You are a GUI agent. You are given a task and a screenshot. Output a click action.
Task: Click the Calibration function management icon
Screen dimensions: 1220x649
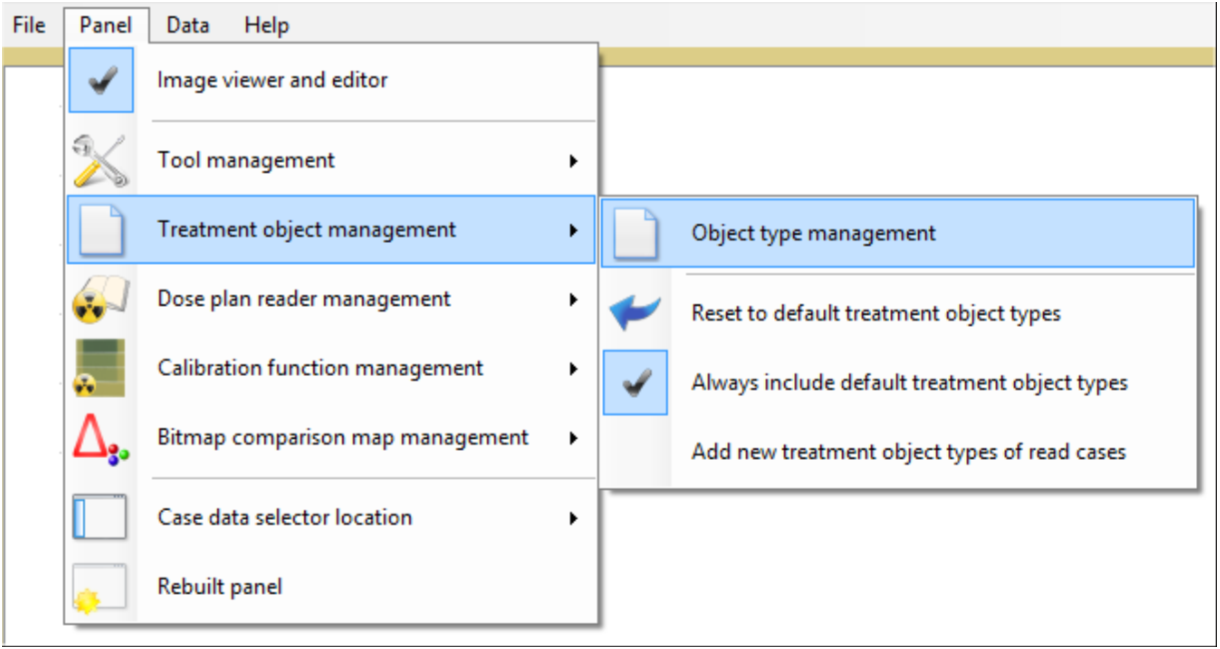coord(100,368)
